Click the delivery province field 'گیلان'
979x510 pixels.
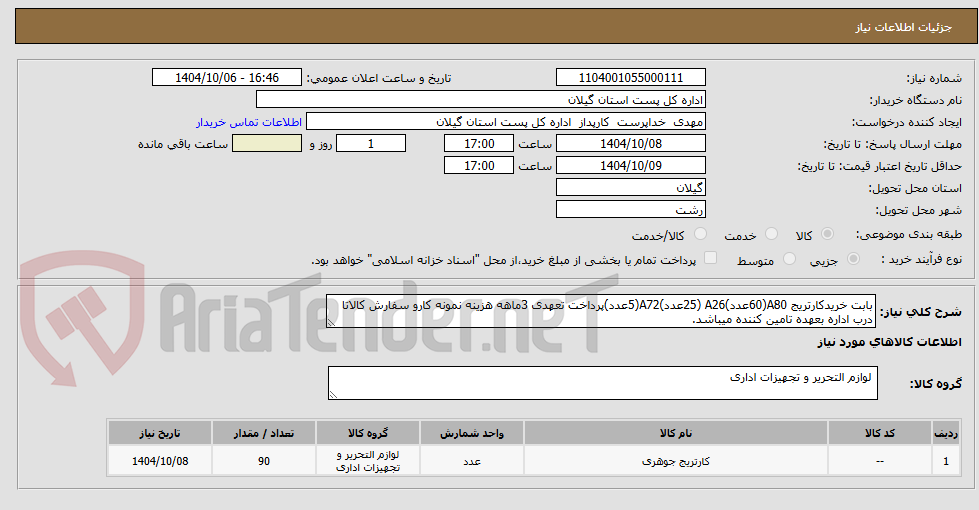631,187
